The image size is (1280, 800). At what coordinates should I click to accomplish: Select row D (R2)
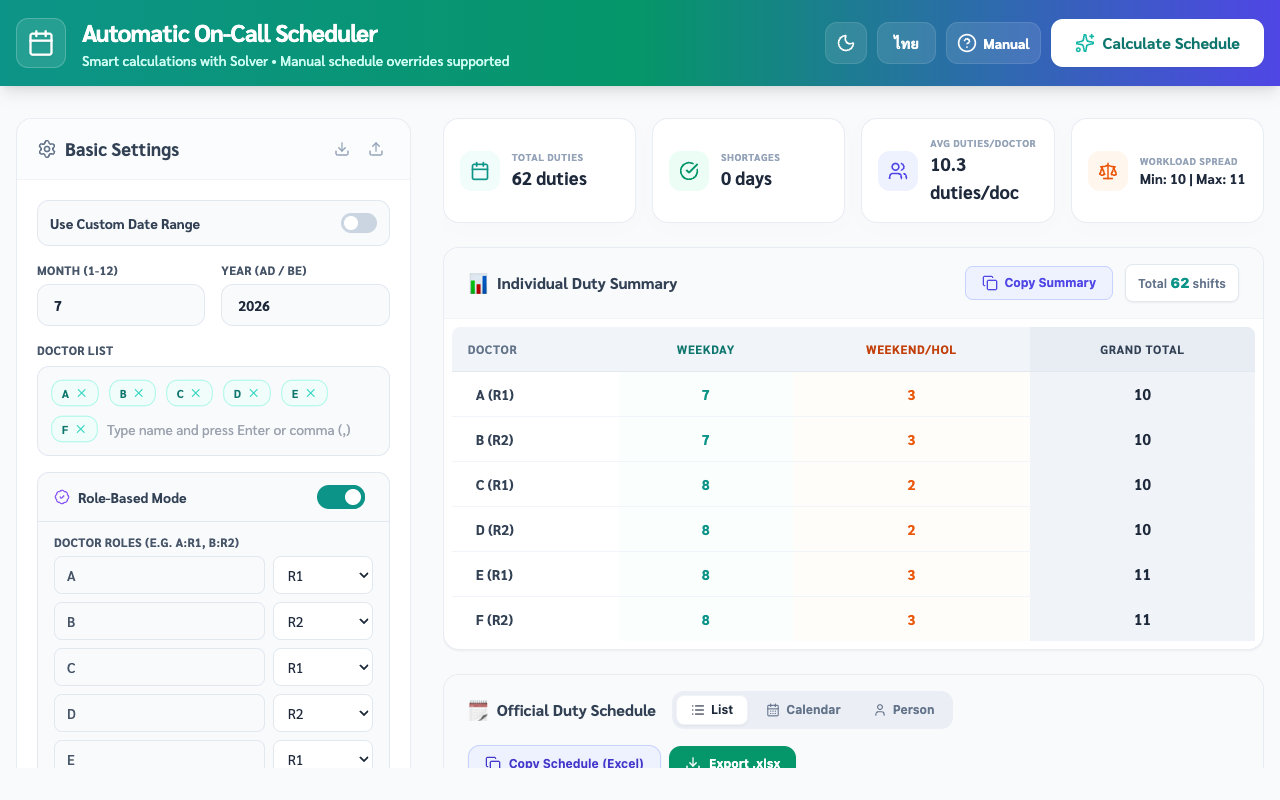[853, 530]
